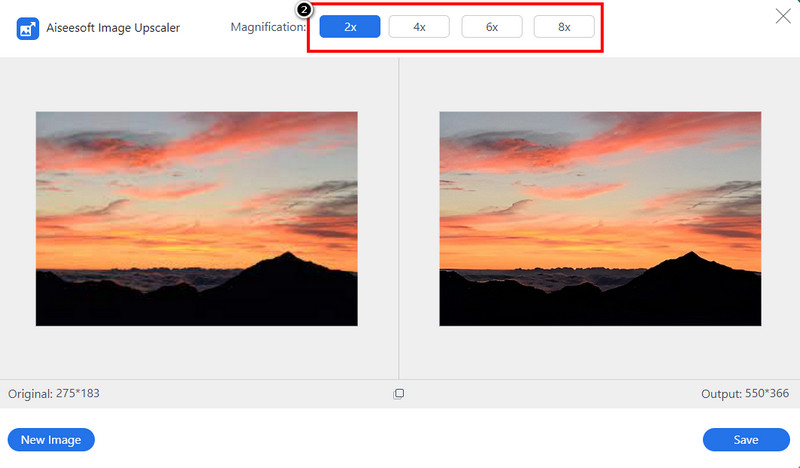
Task: Click the Output: 550*366 text
Action: [x=745, y=393]
